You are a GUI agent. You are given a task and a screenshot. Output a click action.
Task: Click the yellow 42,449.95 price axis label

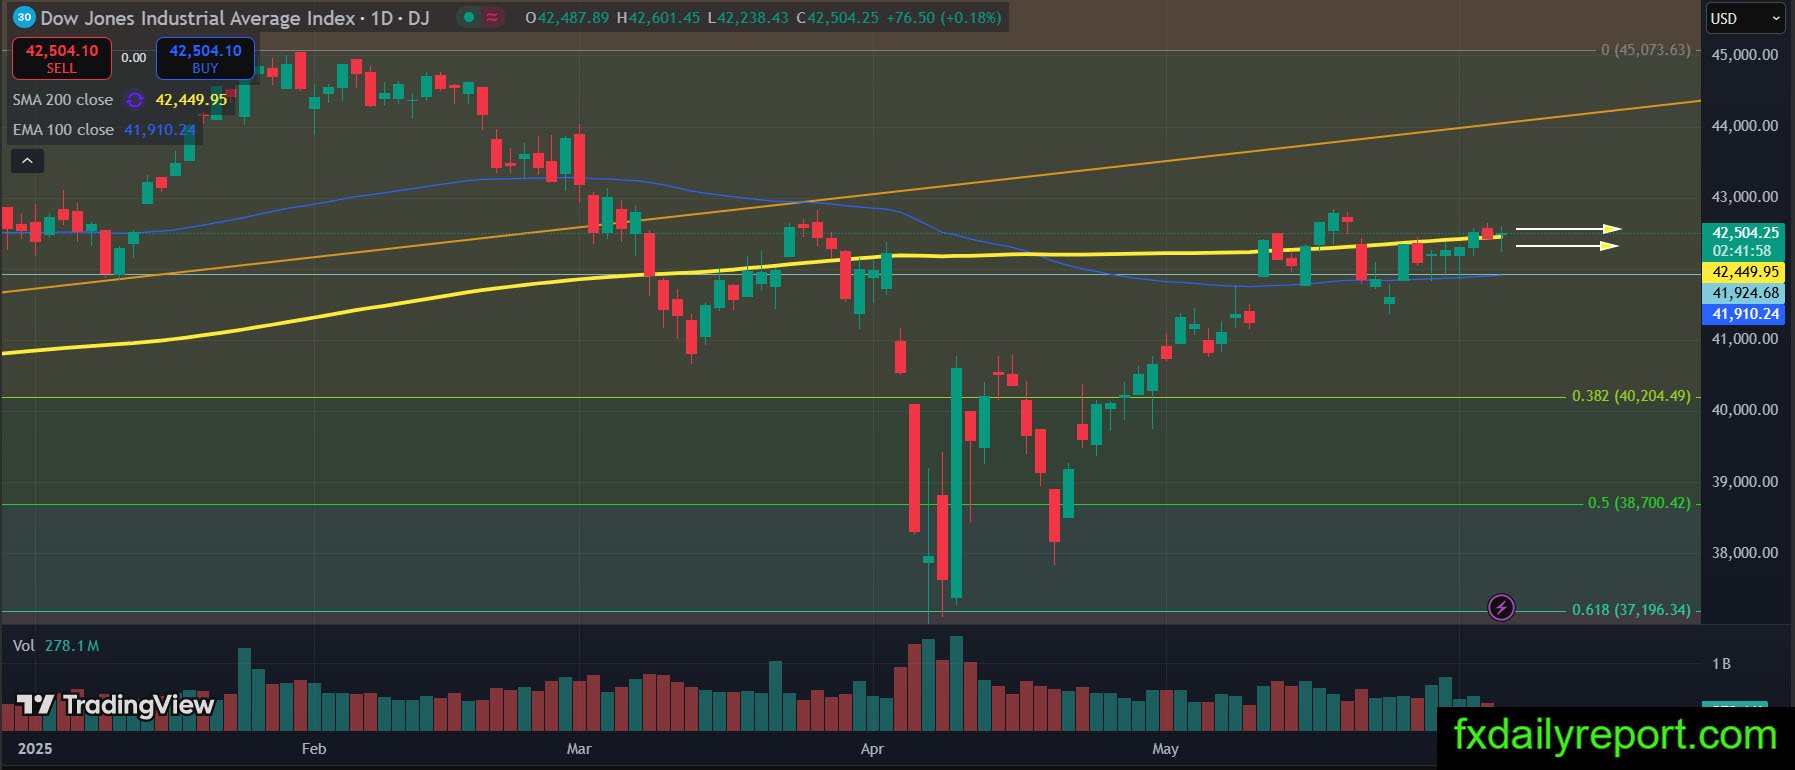click(1745, 272)
